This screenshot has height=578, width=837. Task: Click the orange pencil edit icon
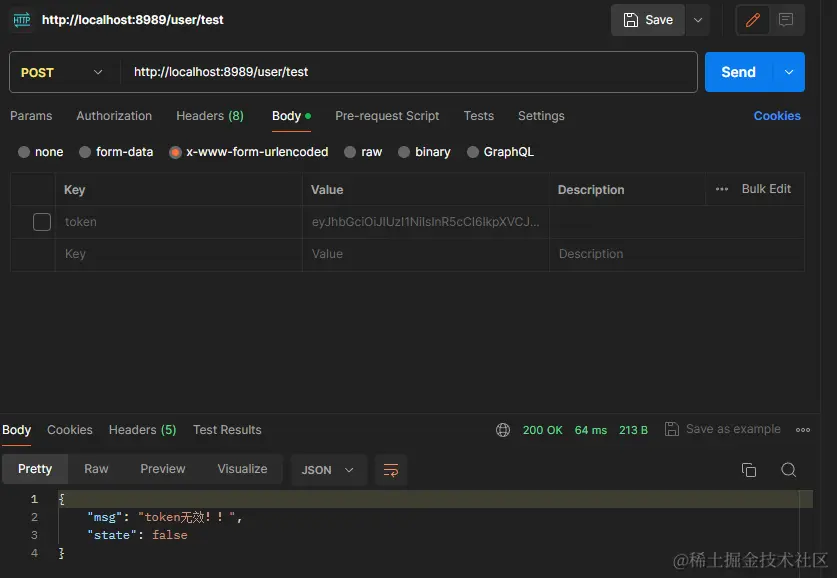[753, 20]
